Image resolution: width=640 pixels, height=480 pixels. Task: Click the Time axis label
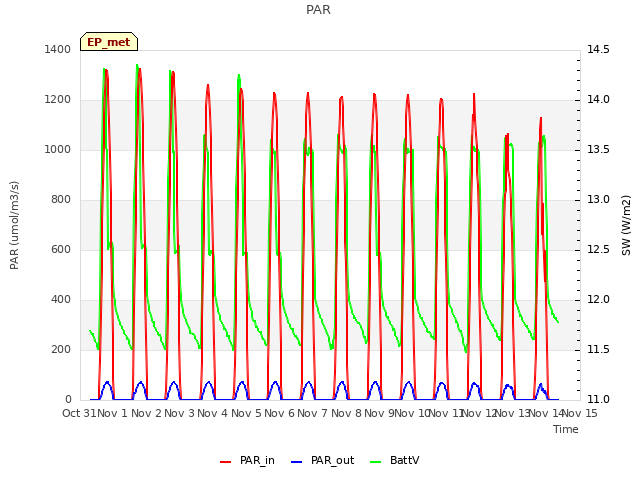tap(566, 429)
